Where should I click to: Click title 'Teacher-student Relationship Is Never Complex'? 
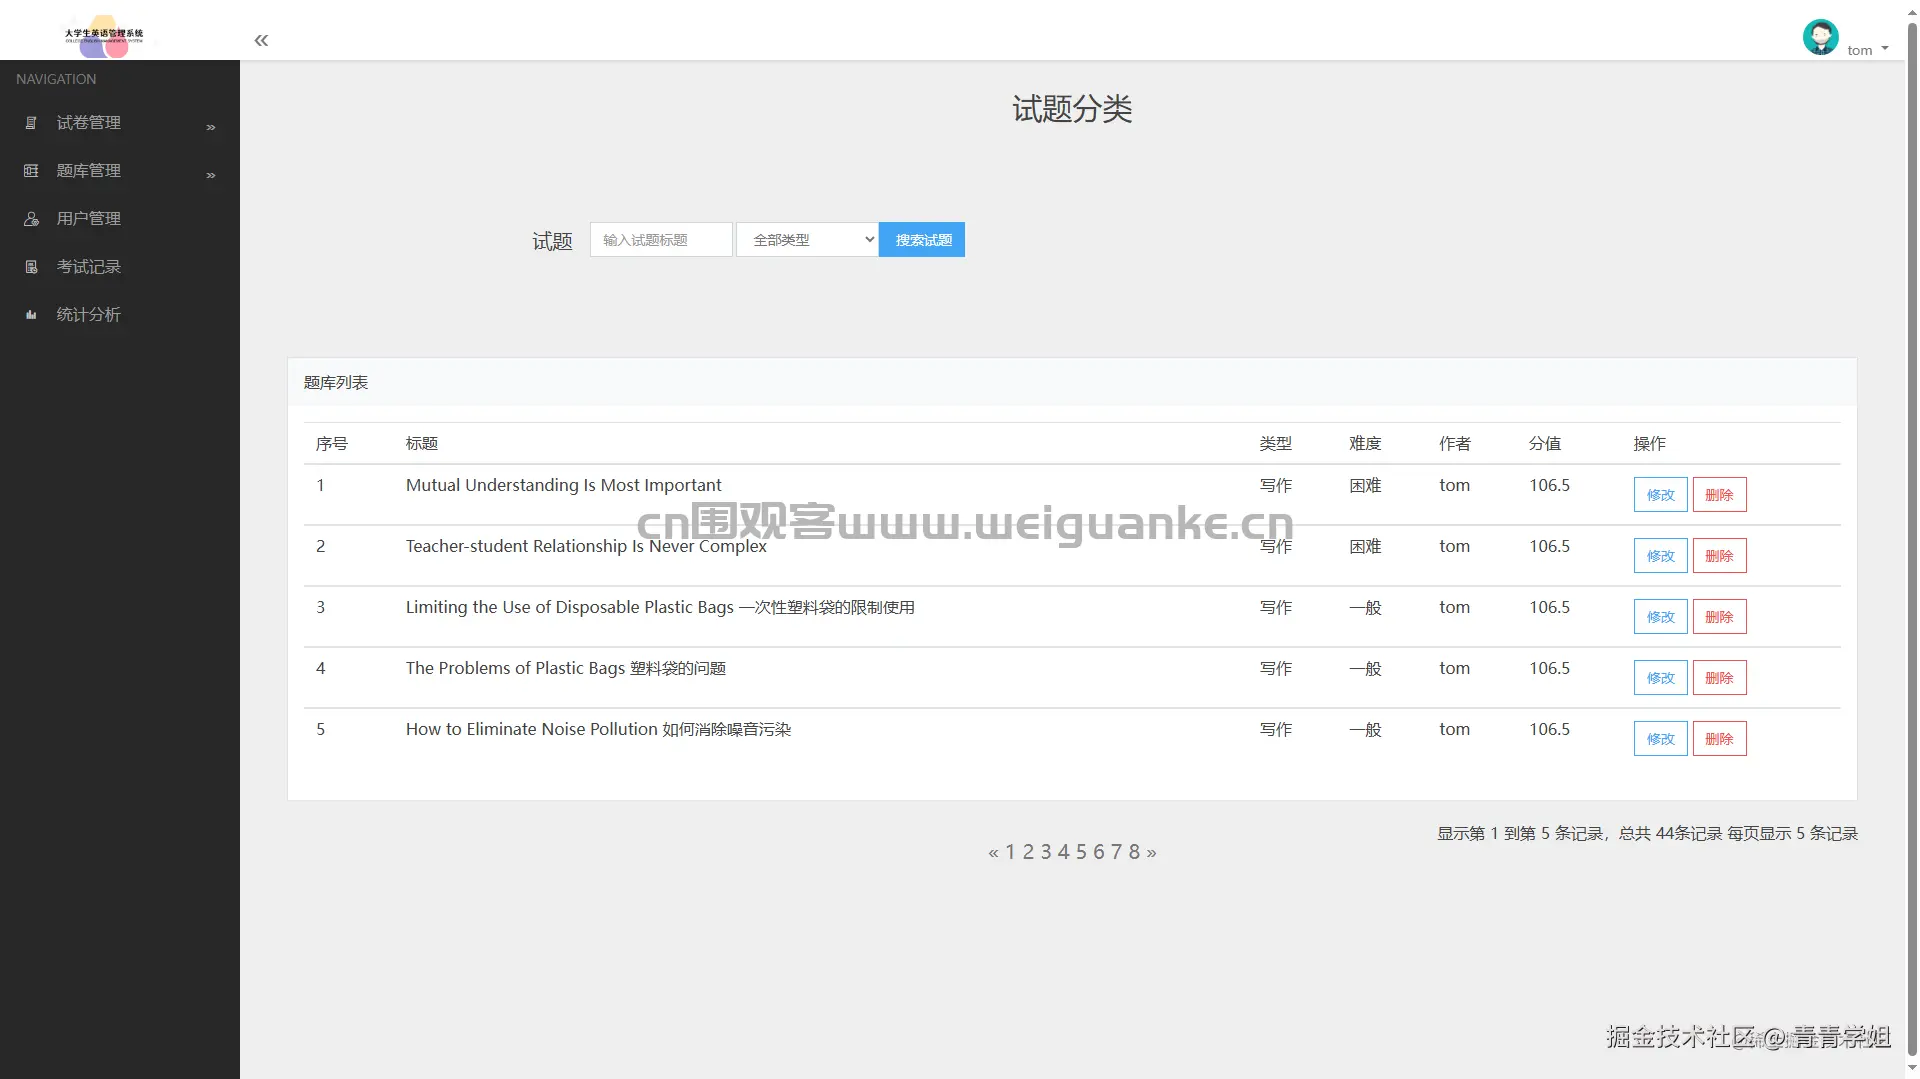(586, 546)
